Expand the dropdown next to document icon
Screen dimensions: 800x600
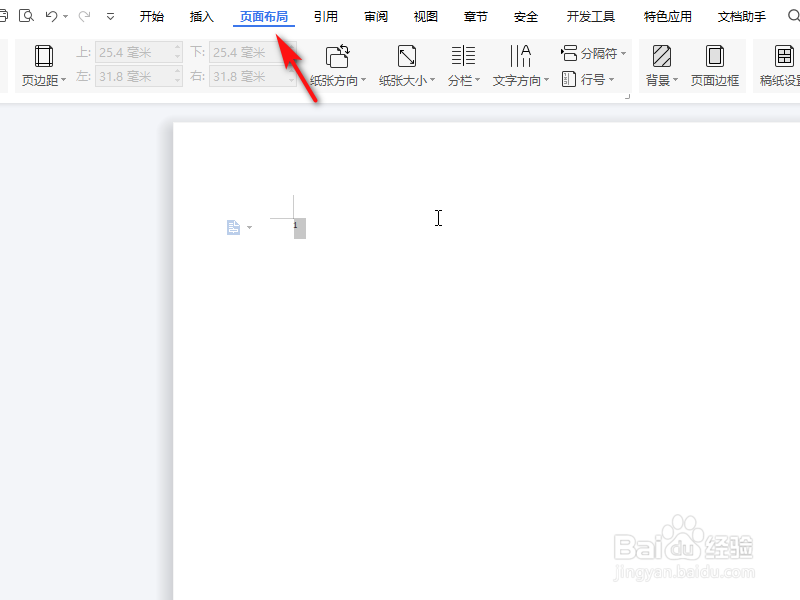249,228
